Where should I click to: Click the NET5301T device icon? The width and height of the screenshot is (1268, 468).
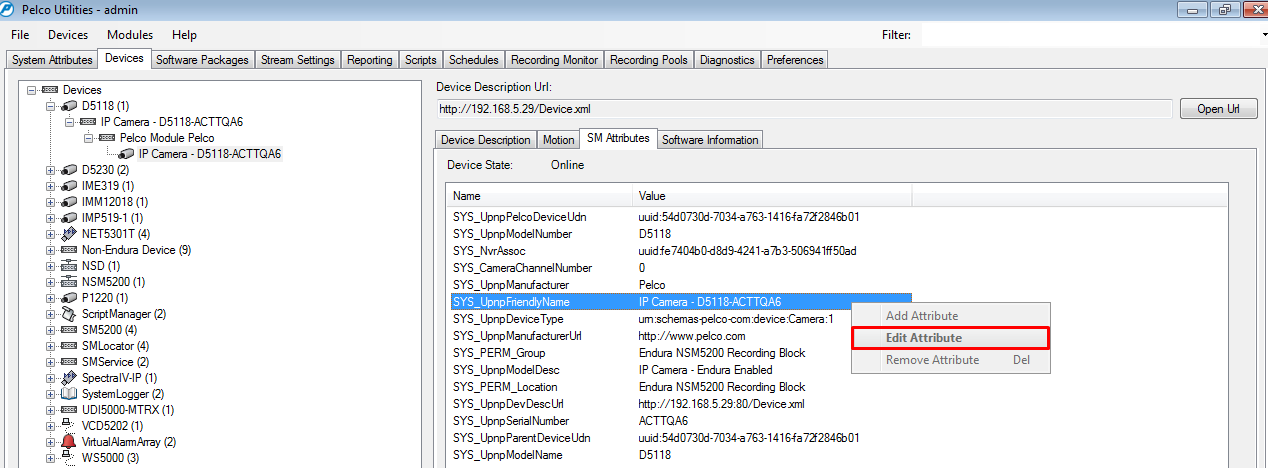(x=69, y=234)
